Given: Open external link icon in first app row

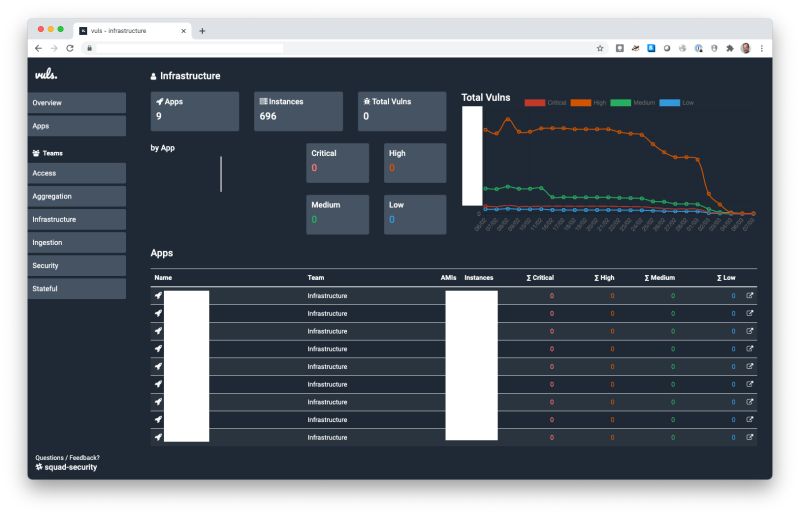Looking at the screenshot, I should pyautogui.click(x=749, y=296).
